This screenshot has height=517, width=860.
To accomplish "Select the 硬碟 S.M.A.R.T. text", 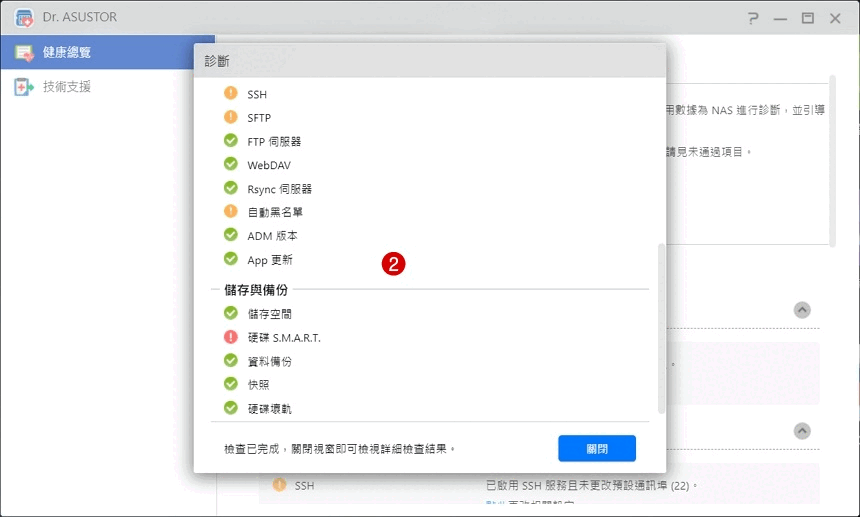I will pos(284,338).
